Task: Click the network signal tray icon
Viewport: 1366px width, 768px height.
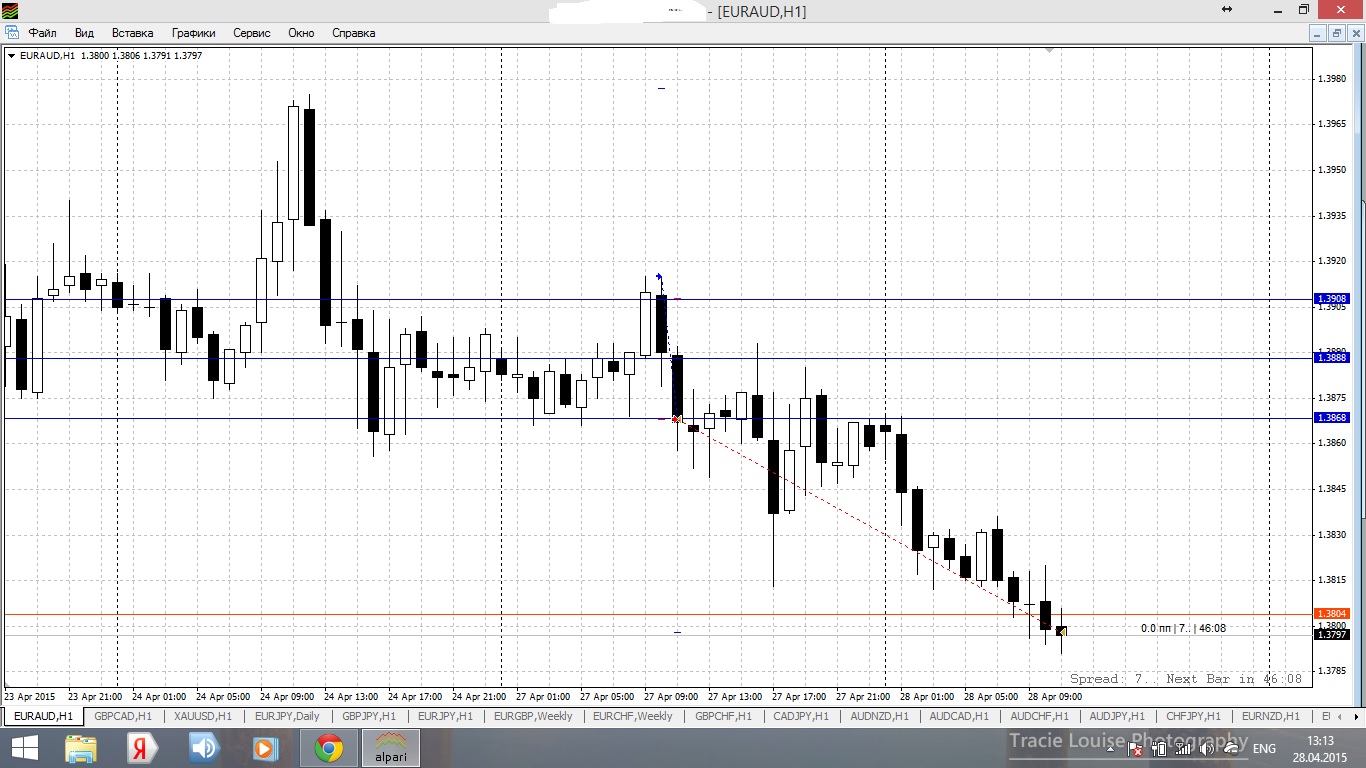Action: click(1183, 749)
